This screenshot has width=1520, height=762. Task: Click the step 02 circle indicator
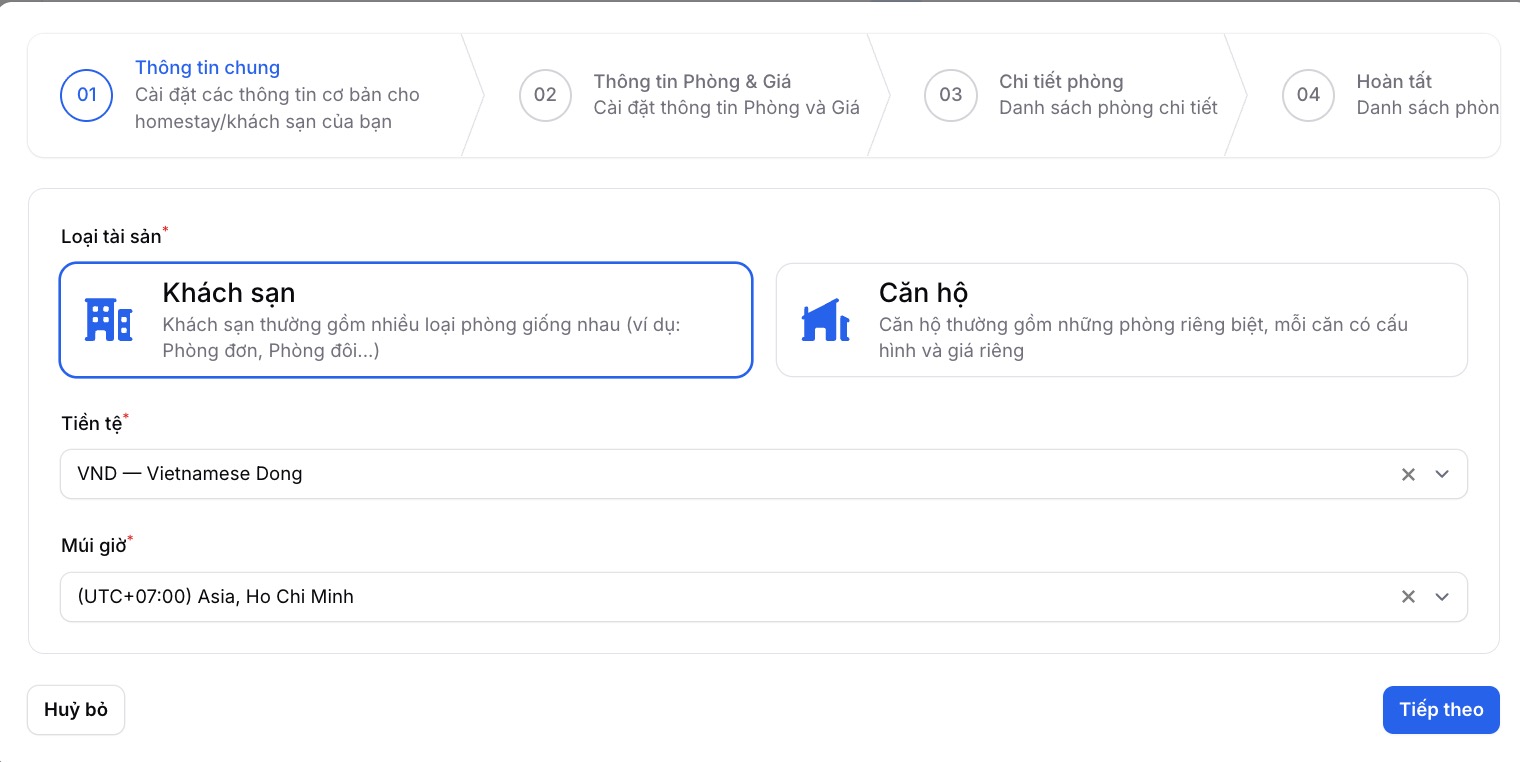545,95
